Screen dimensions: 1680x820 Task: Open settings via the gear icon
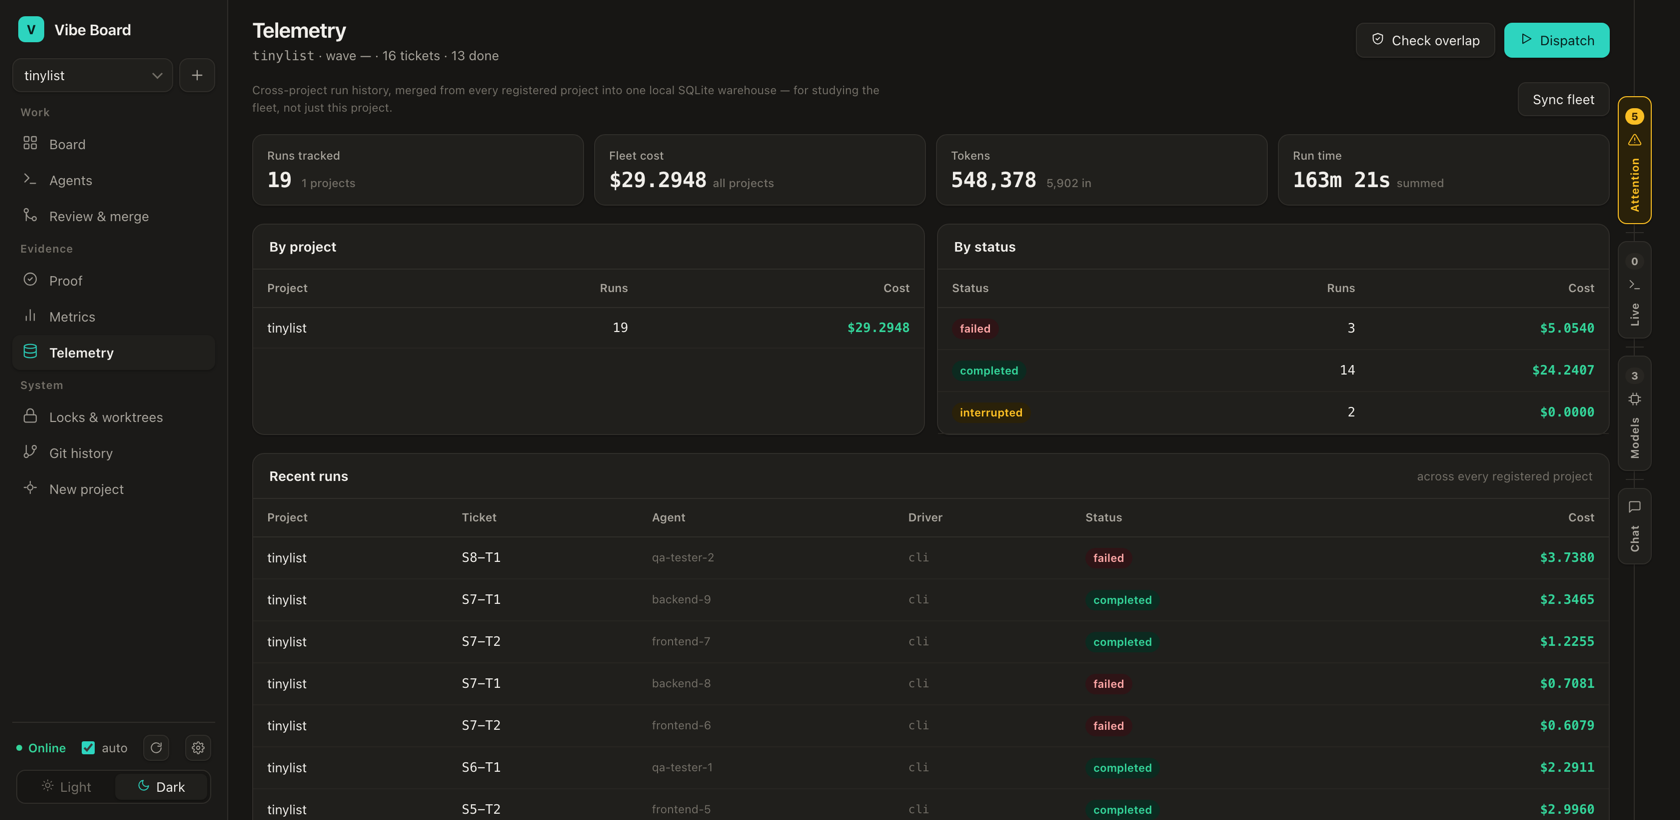pos(198,748)
